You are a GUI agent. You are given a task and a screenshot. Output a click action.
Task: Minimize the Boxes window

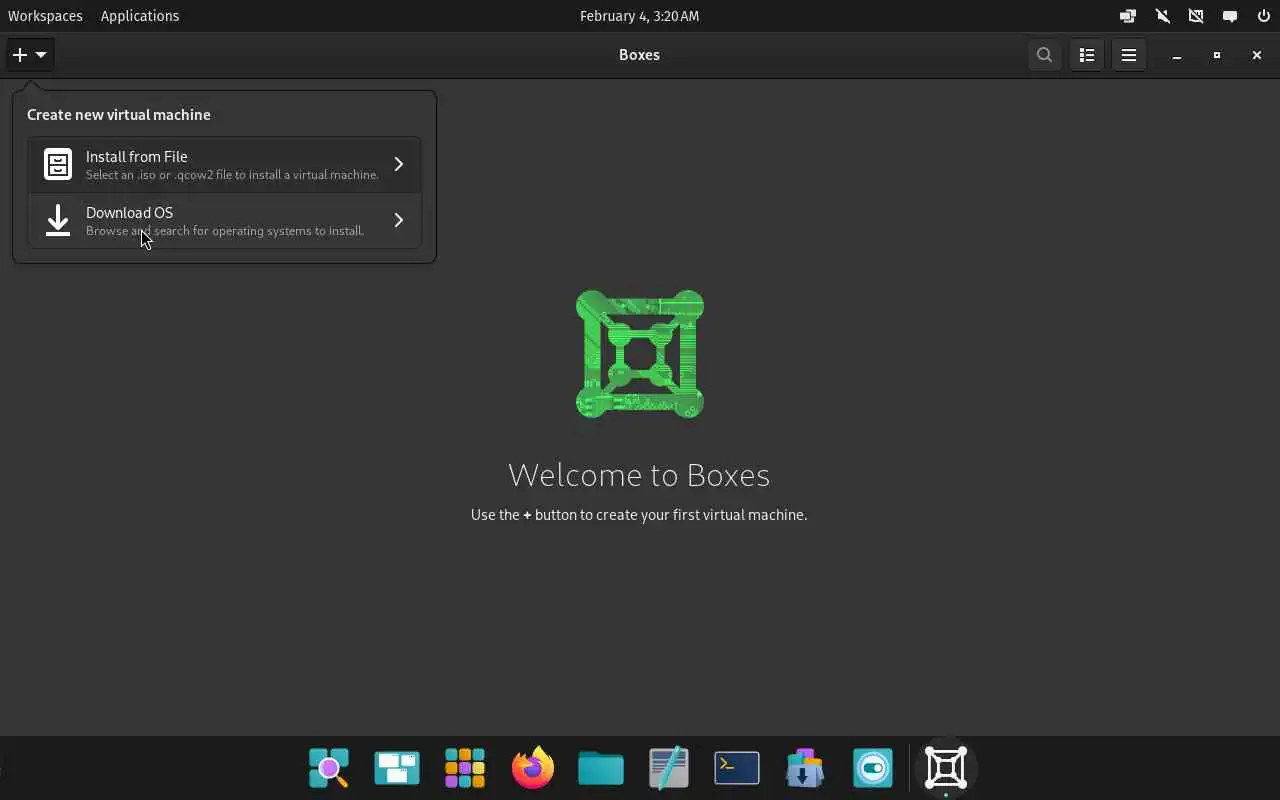1177,55
